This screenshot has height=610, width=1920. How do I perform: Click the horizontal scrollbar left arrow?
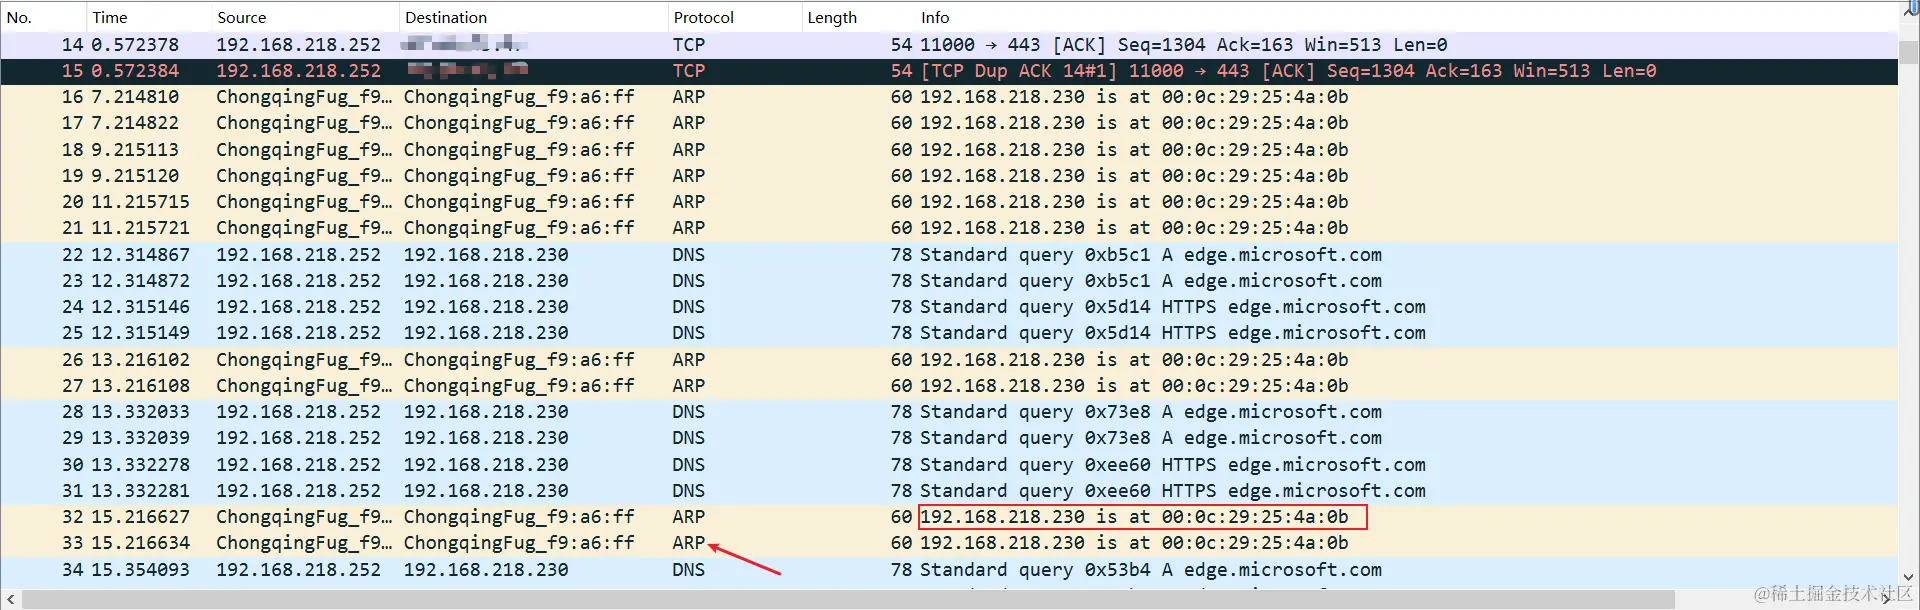(10, 599)
